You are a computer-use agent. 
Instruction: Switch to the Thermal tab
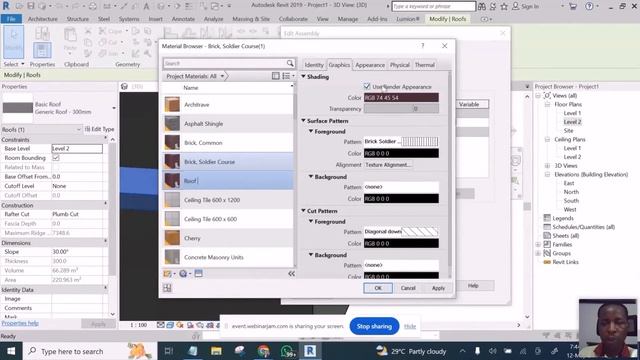tap(425, 64)
